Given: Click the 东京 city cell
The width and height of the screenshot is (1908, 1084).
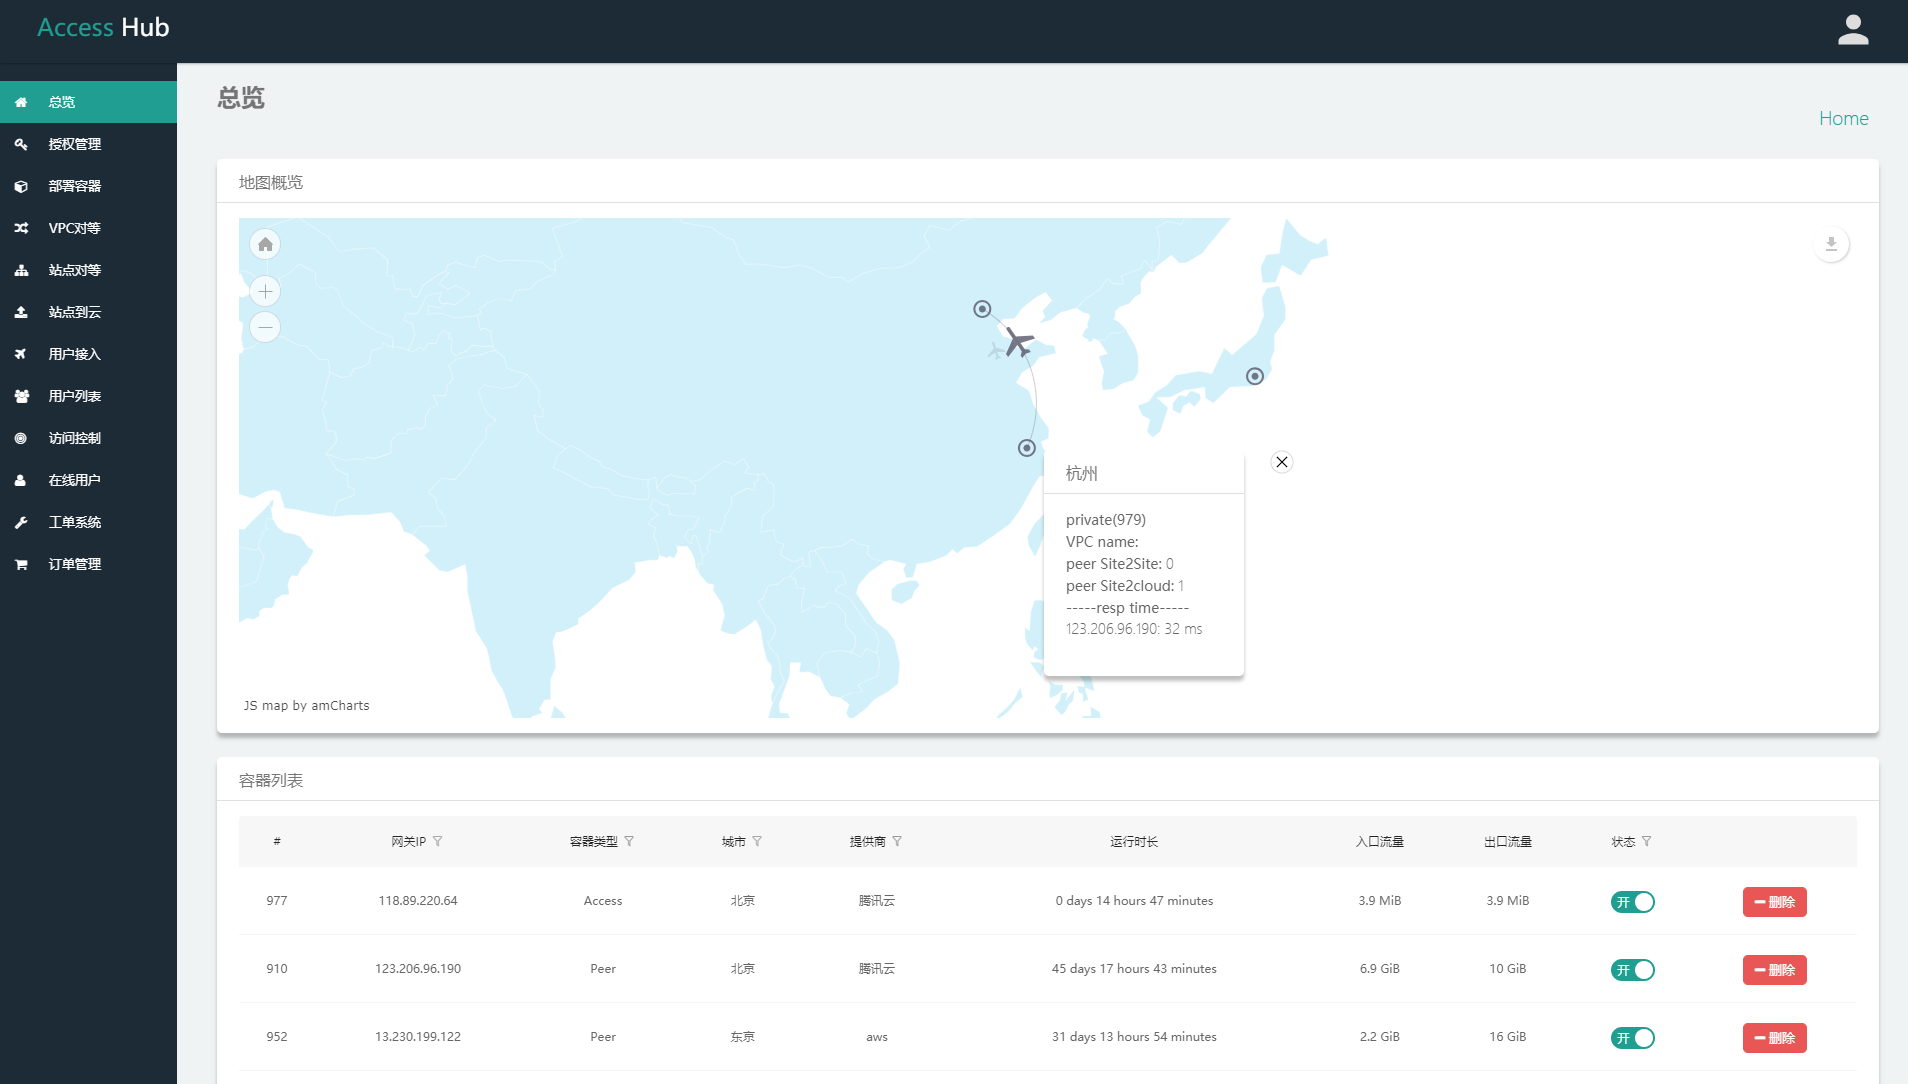Looking at the screenshot, I should click(x=743, y=1037).
